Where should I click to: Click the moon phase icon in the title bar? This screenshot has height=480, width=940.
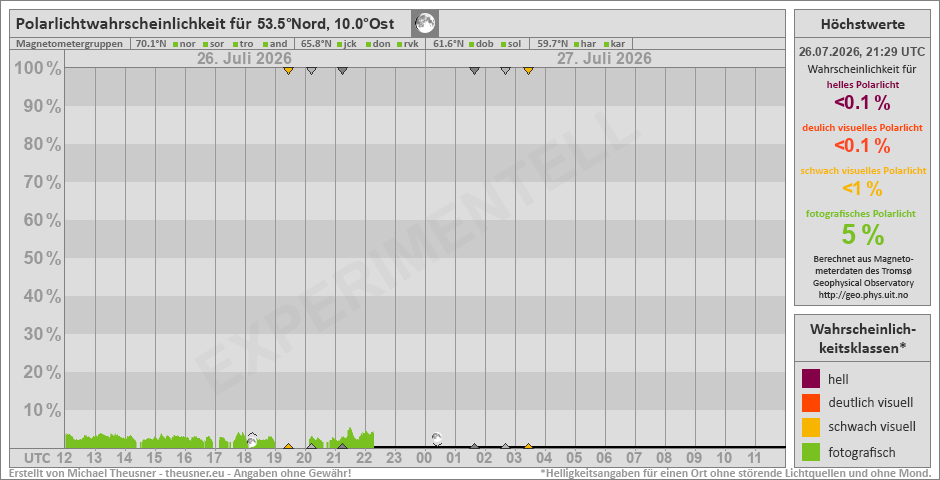425,24
